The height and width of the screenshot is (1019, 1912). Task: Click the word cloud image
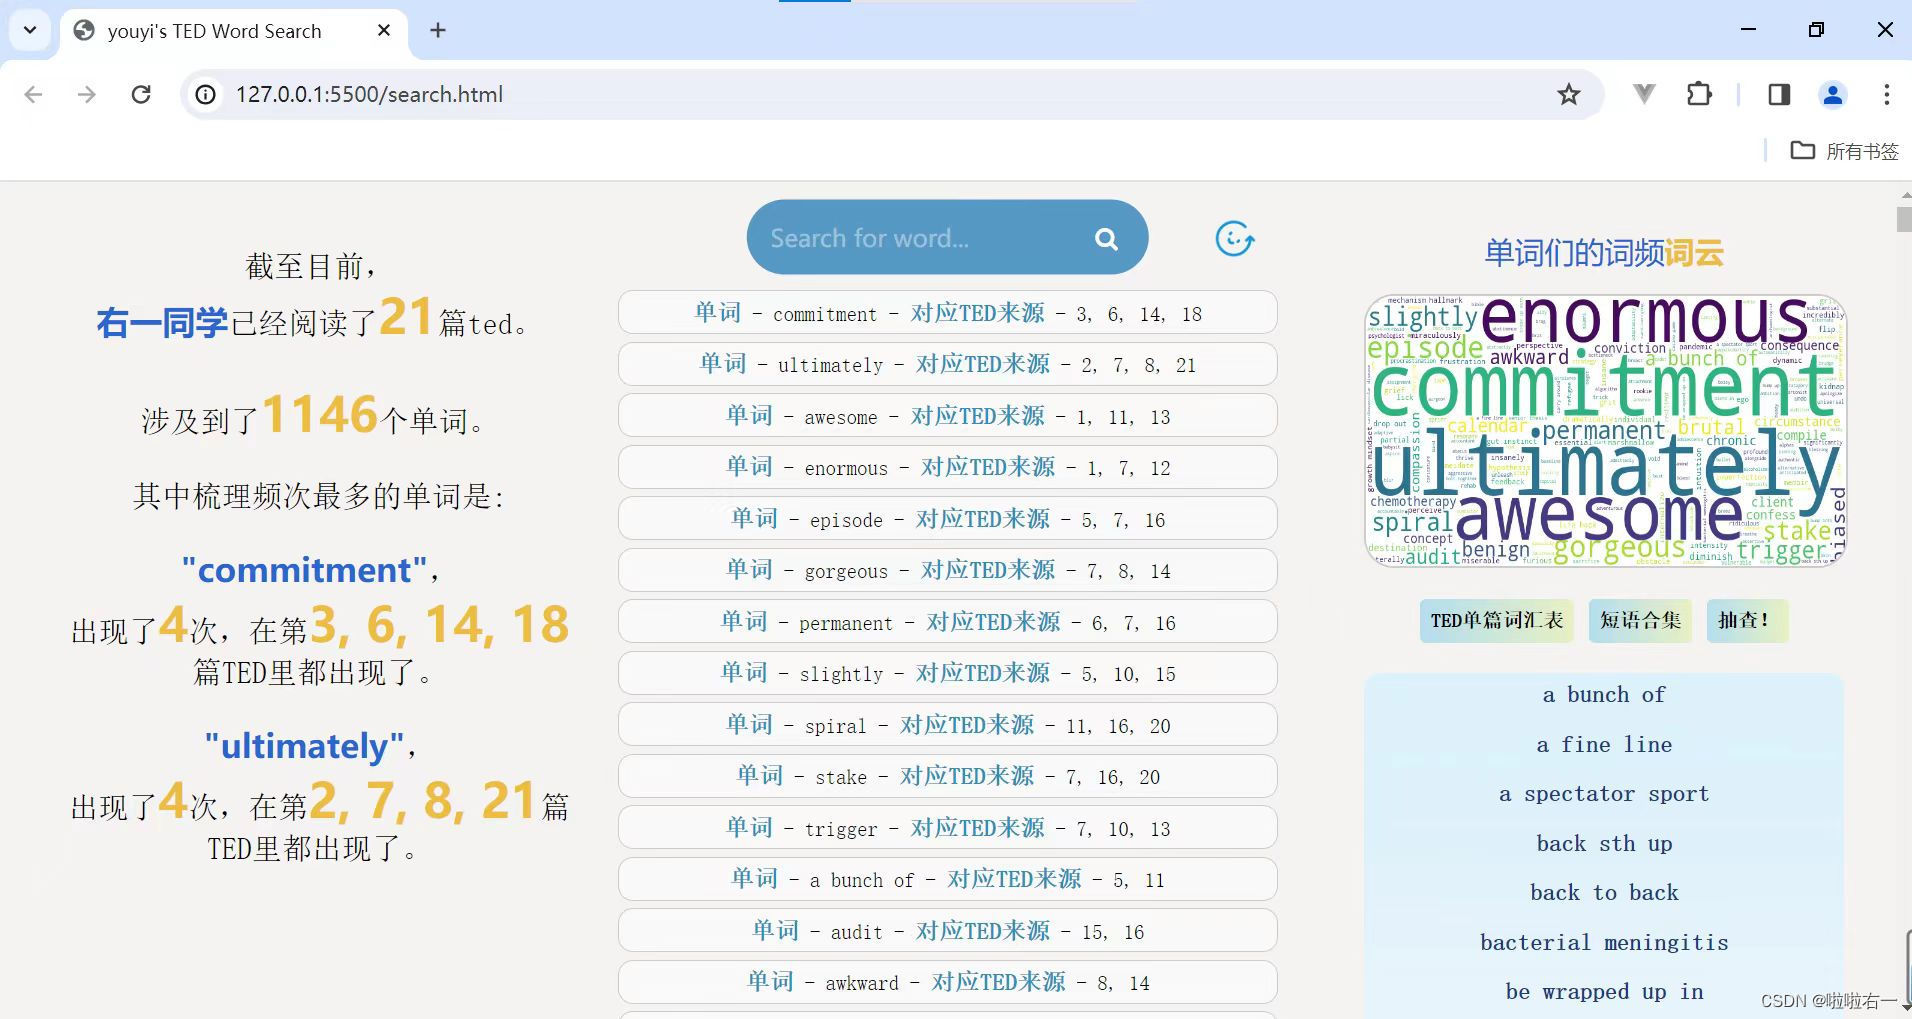click(1605, 431)
